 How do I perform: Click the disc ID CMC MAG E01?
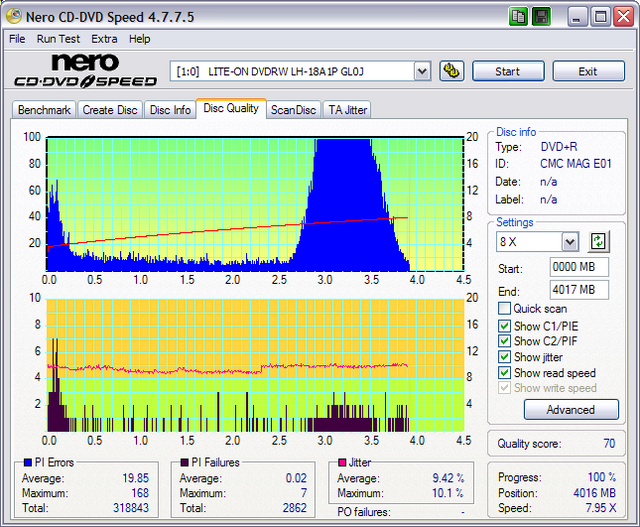(x=576, y=164)
